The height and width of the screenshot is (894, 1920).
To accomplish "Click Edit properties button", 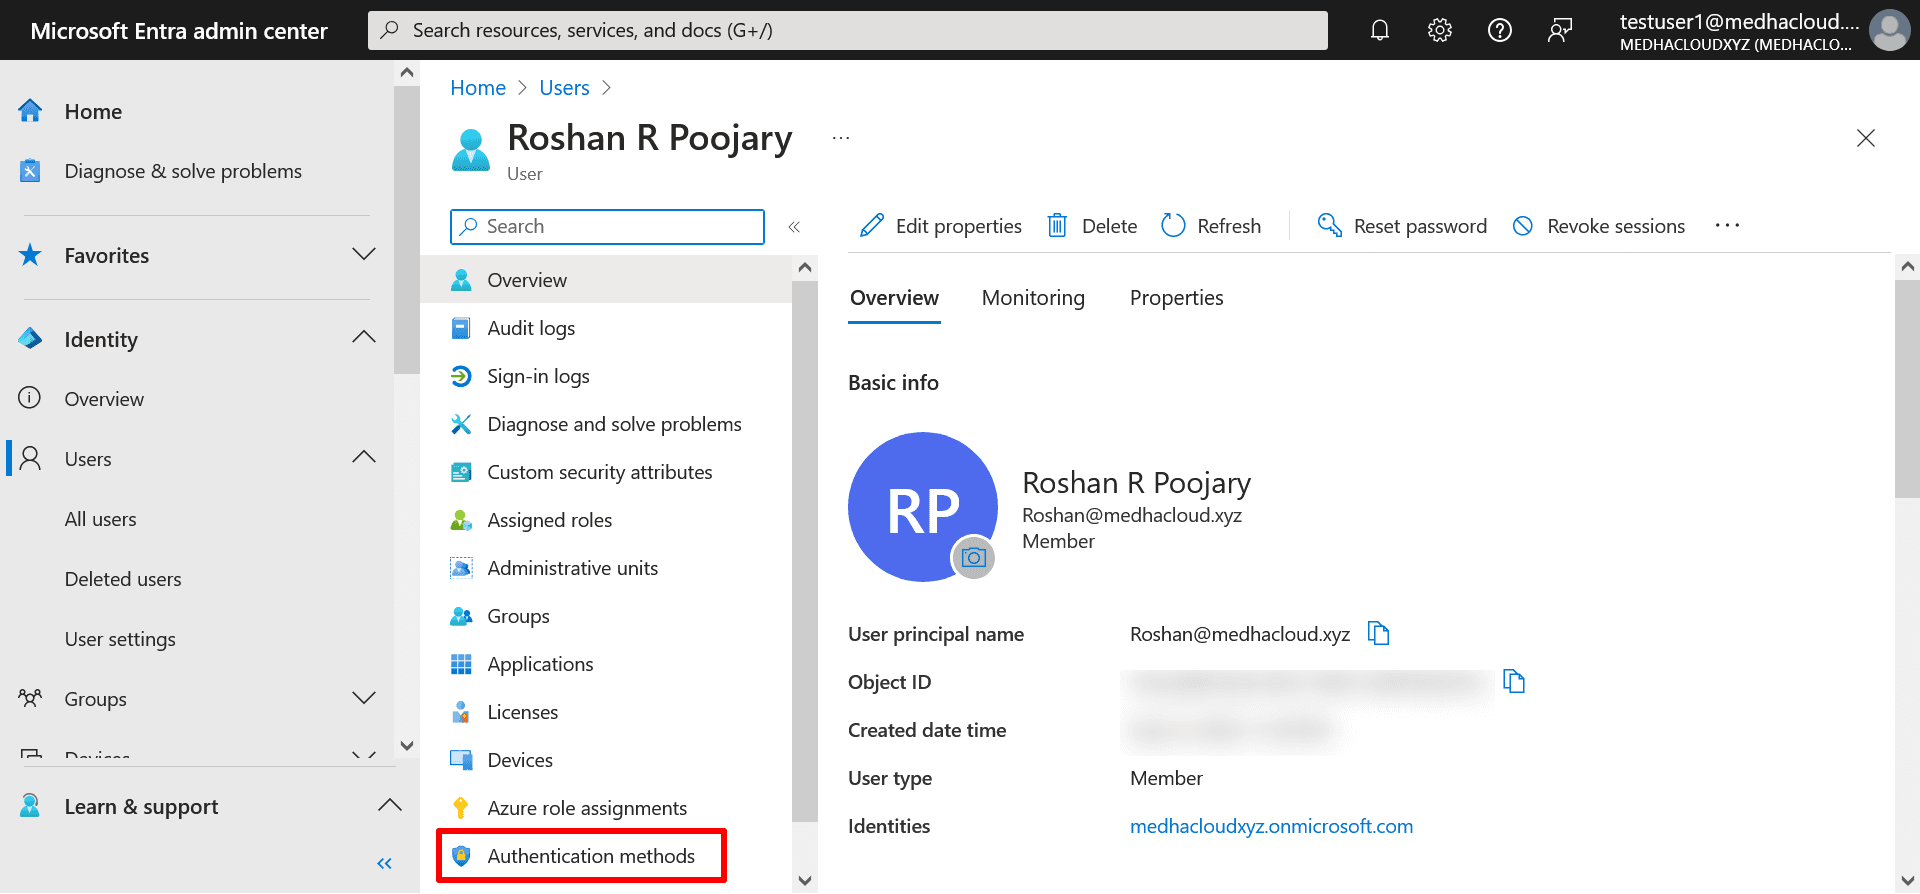I will click(941, 226).
